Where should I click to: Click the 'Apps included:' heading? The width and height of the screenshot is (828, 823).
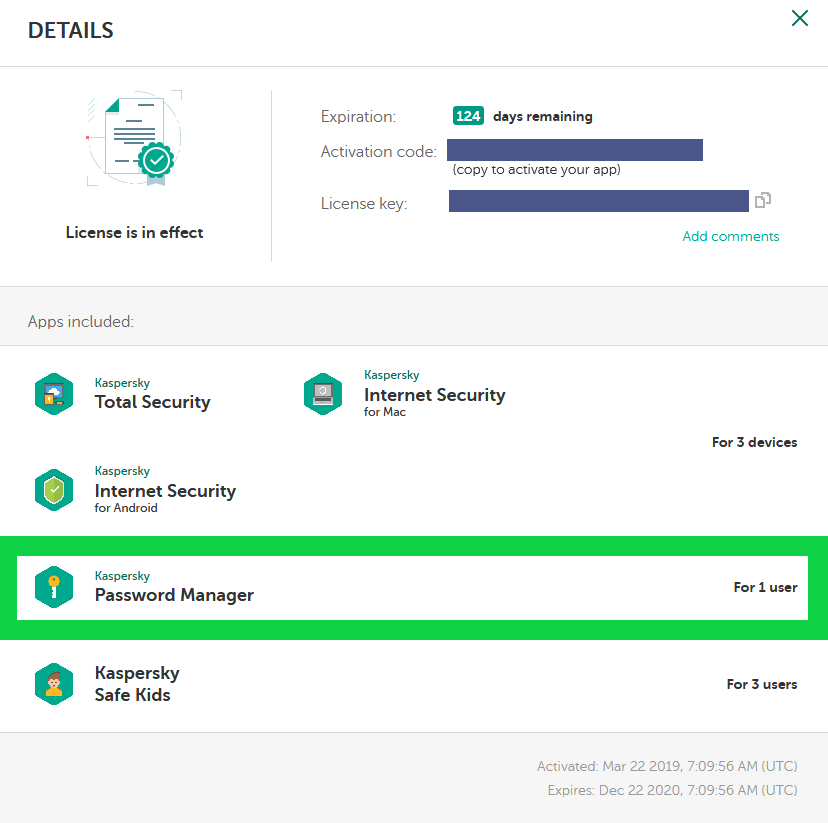tap(81, 321)
